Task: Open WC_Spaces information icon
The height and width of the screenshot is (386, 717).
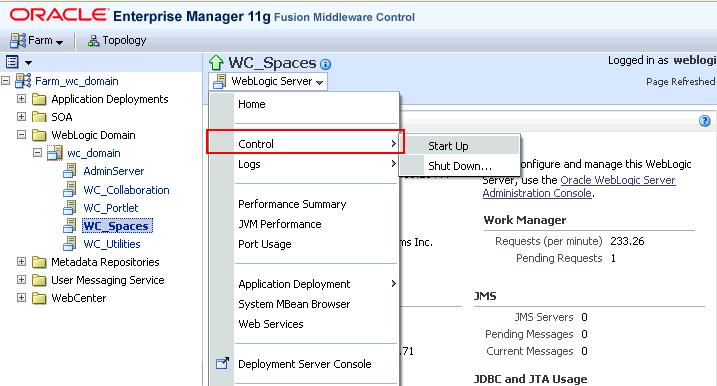Action: coord(325,64)
